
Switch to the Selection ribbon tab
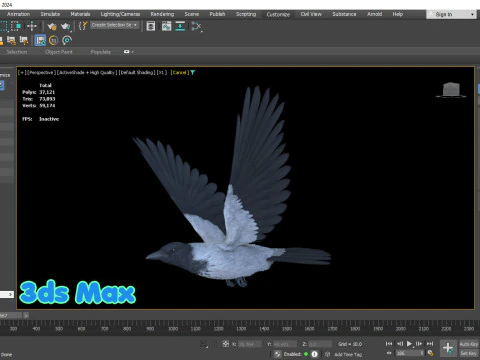coord(17,52)
